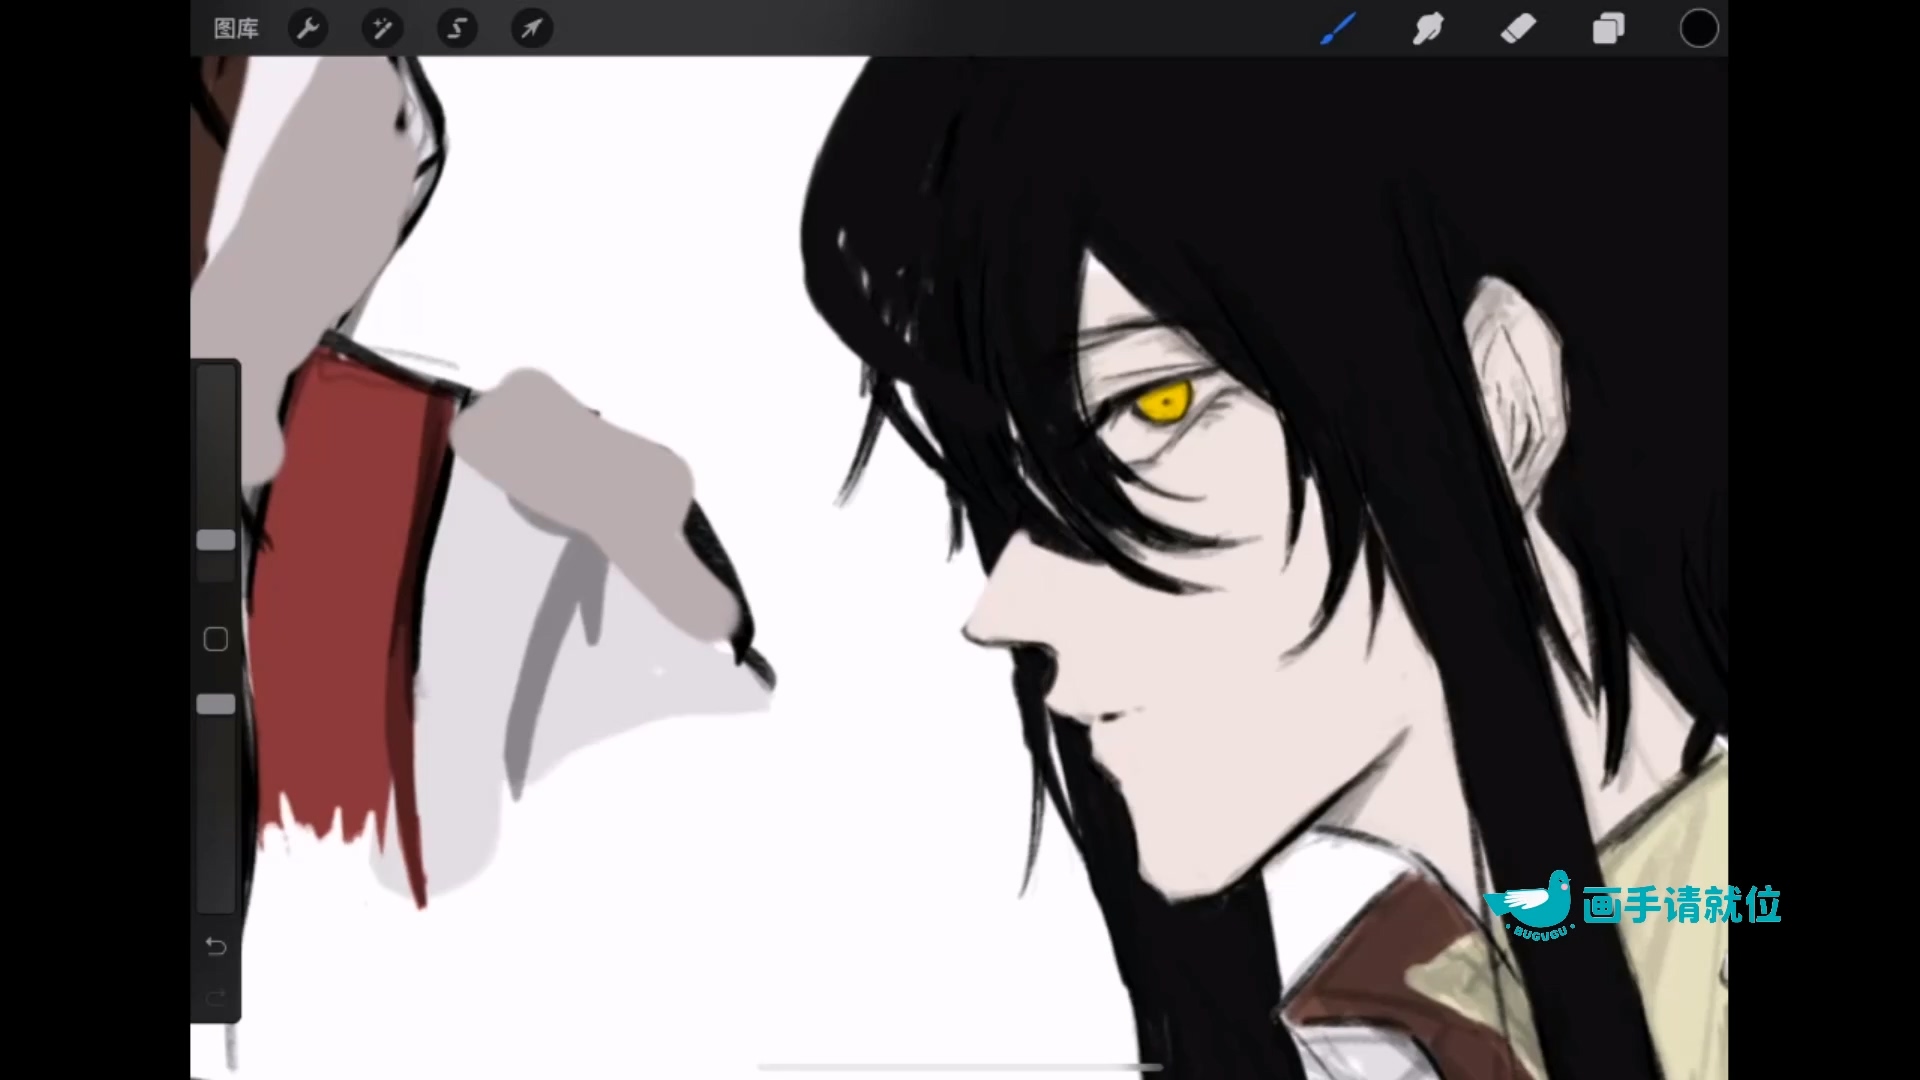Redo with the redo arrow

(x=216, y=998)
